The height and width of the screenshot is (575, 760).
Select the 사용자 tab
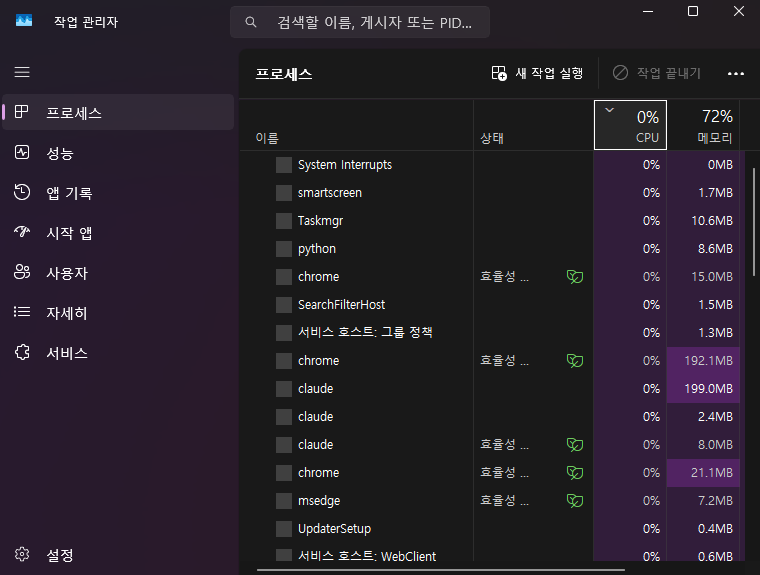click(118, 273)
